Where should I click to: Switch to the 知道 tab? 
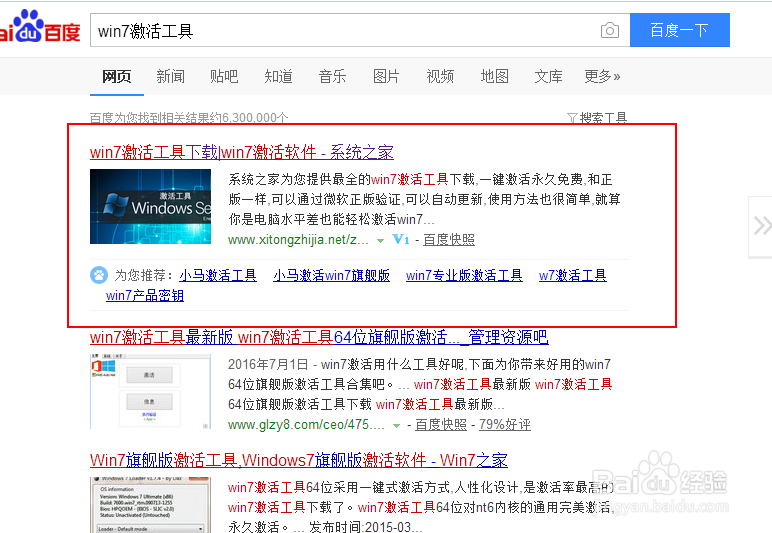click(278, 76)
